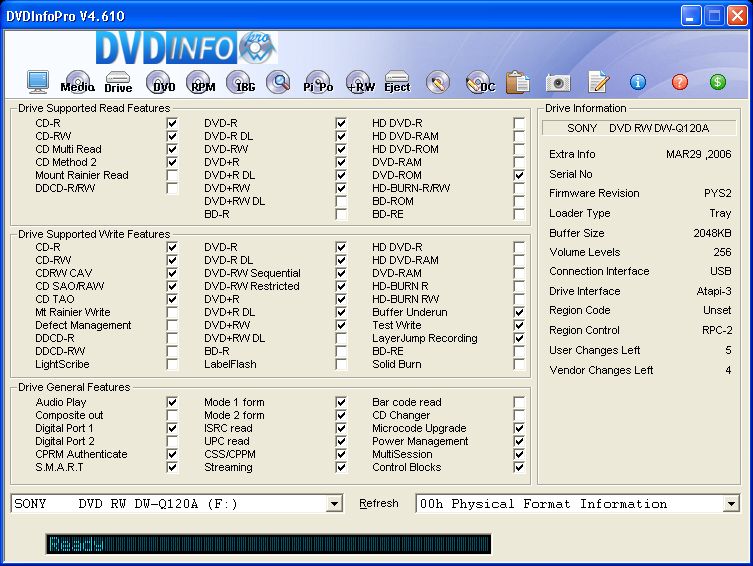Click the Volume Levels 256 value
753x566 pixels.
click(722, 253)
